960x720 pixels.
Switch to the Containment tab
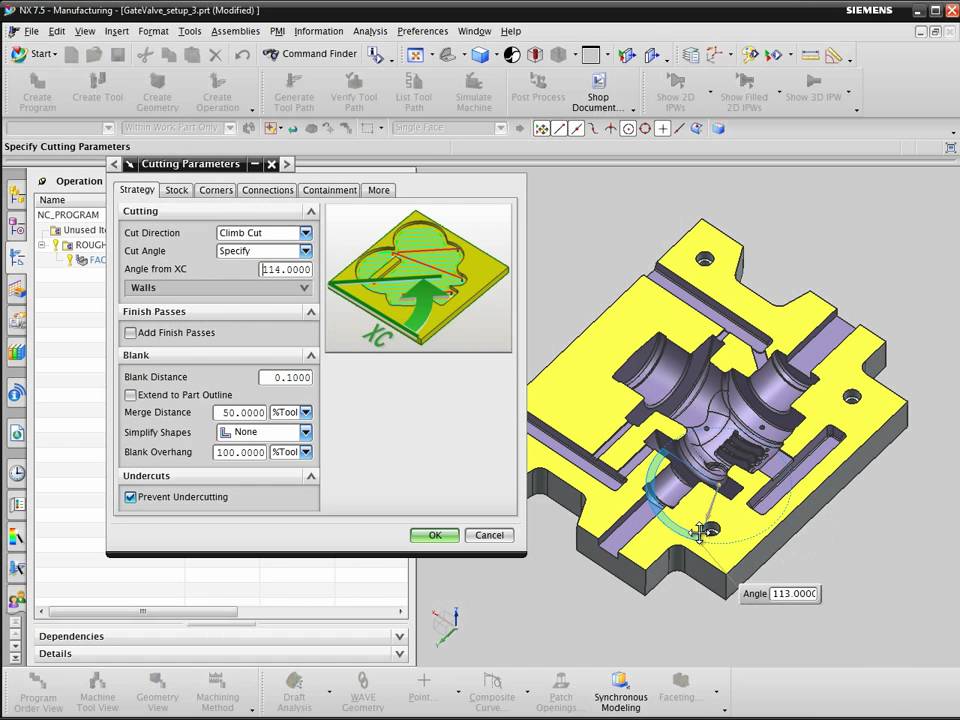[x=329, y=190]
